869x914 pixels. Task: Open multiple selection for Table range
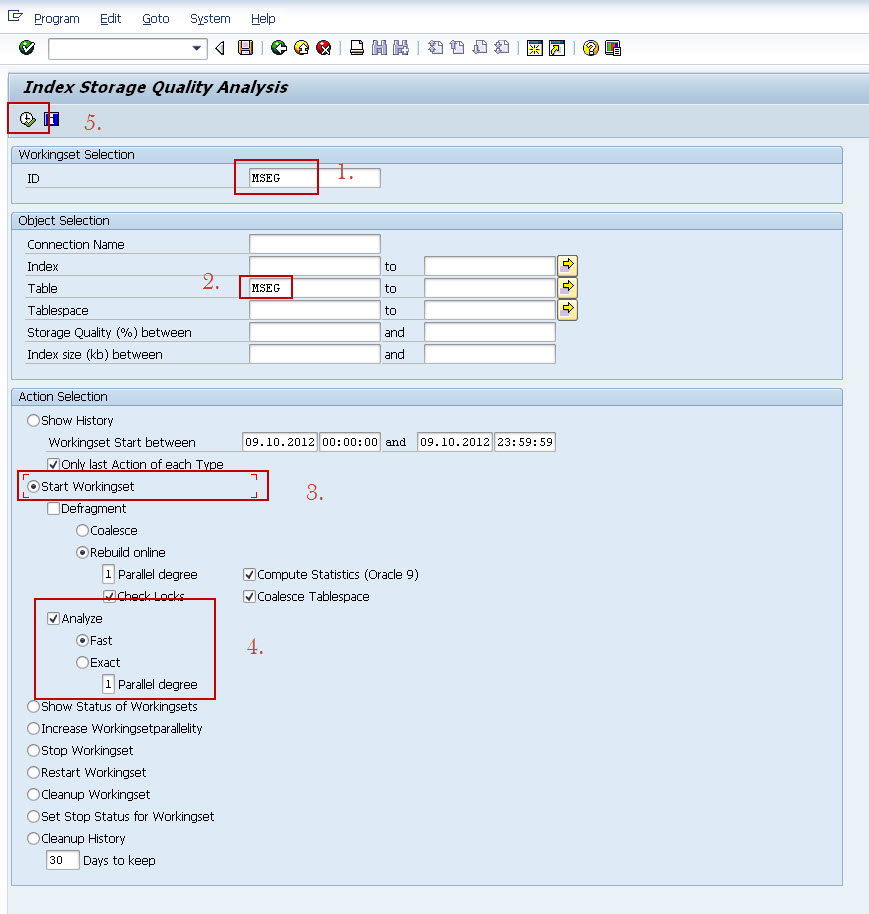click(565, 287)
